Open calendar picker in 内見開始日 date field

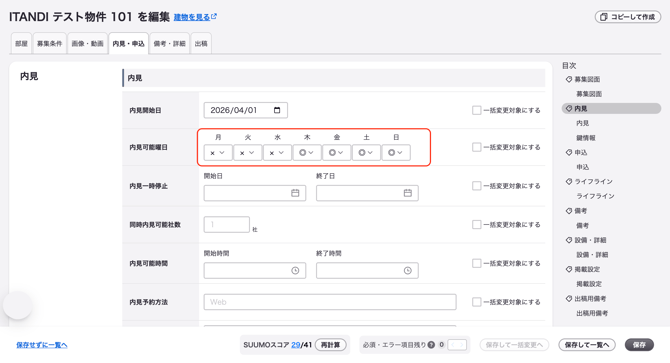[x=277, y=110]
